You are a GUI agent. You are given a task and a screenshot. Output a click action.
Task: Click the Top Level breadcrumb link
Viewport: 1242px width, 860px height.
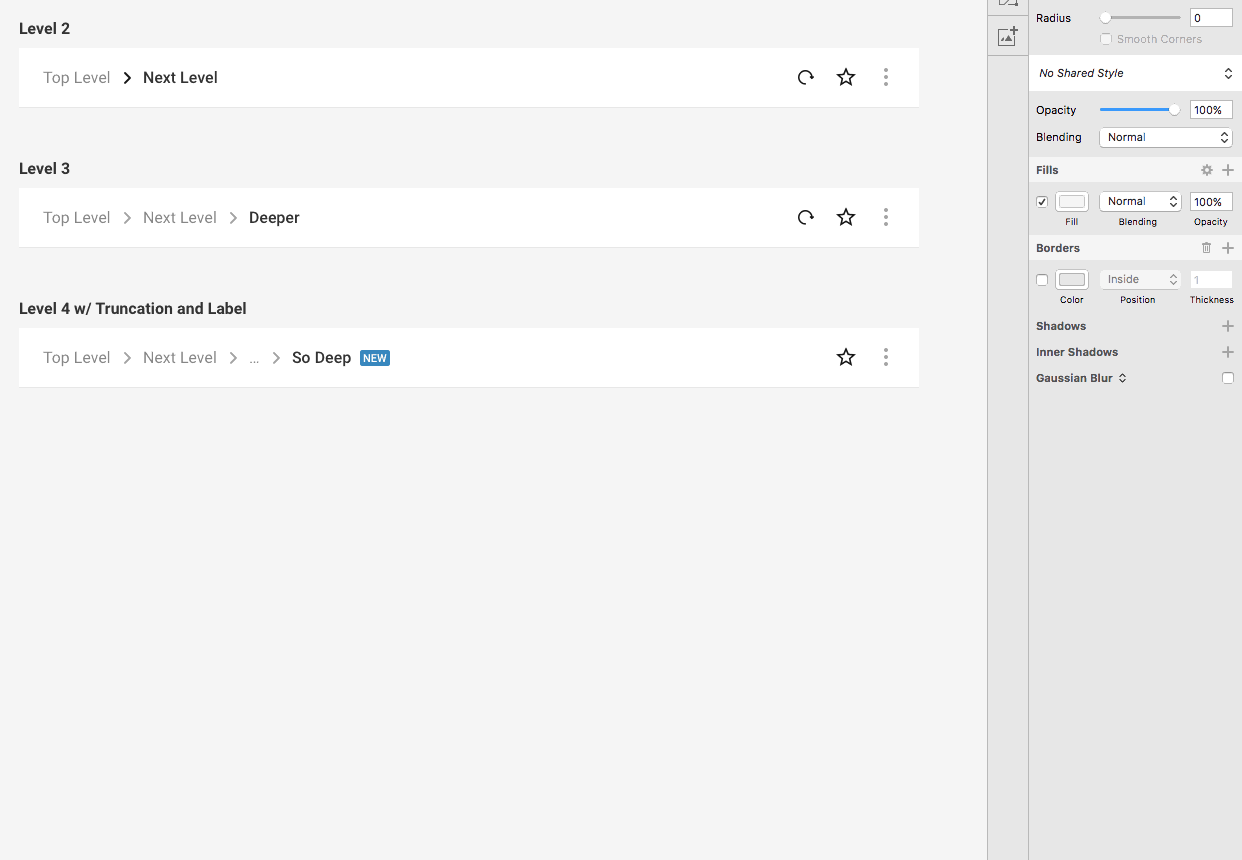click(76, 77)
